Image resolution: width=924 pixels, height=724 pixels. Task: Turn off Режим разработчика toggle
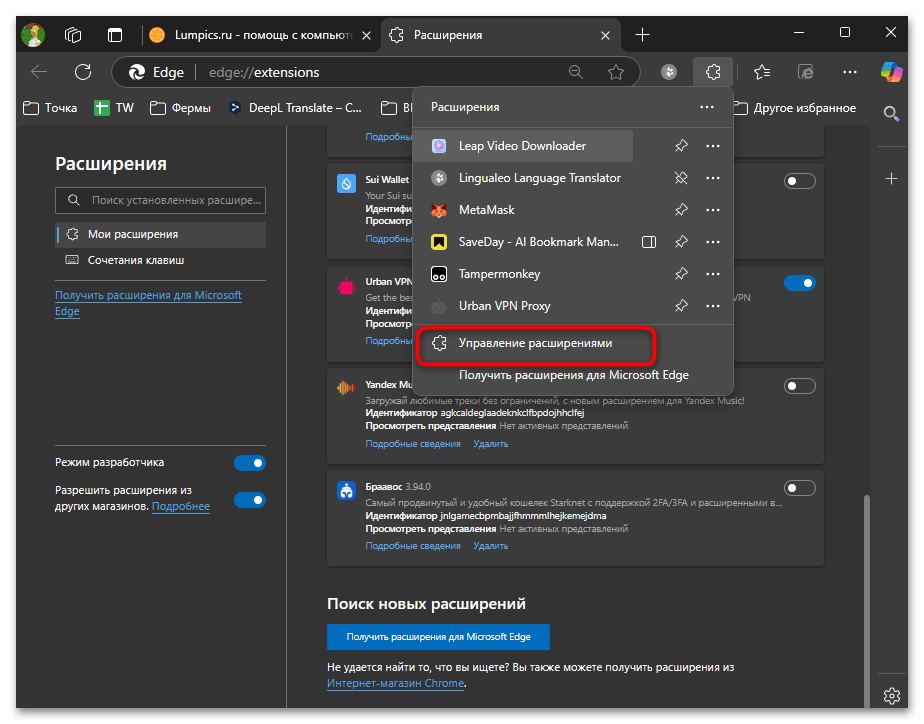(250, 463)
